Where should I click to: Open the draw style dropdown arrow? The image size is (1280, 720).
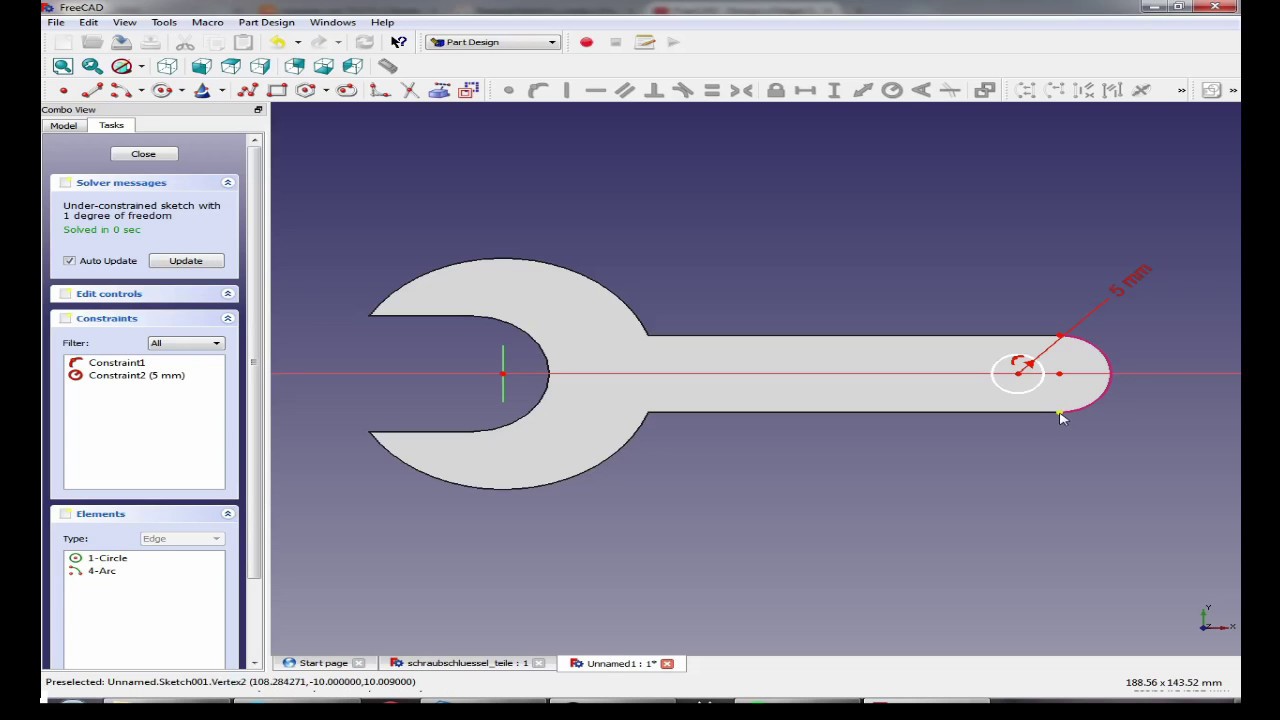click(141, 67)
